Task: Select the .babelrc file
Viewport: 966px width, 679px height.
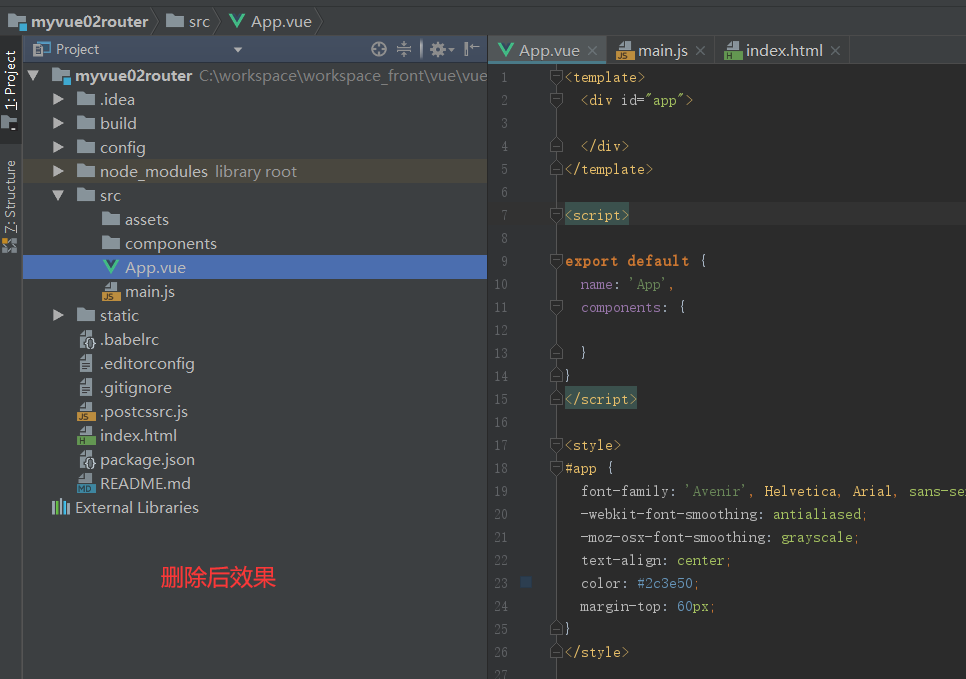Action: coord(118,340)
